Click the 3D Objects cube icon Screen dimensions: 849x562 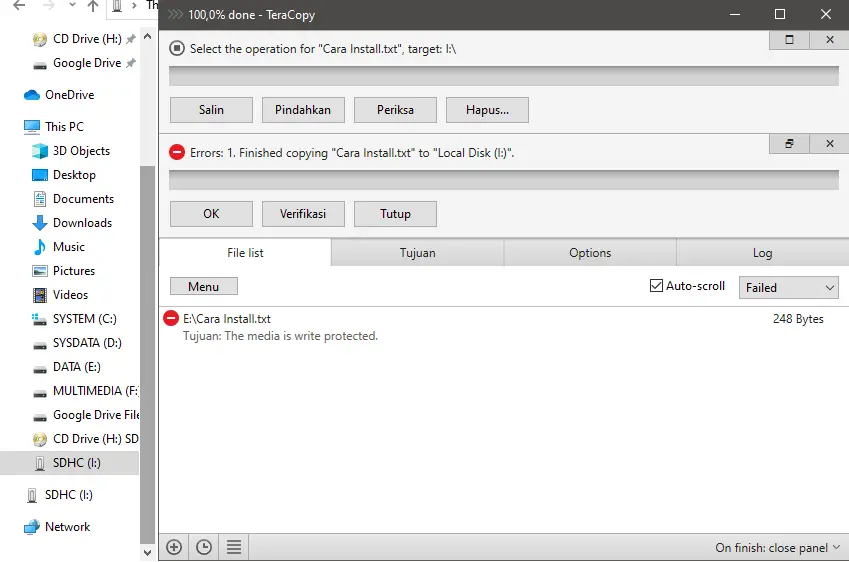pos(40,151)
